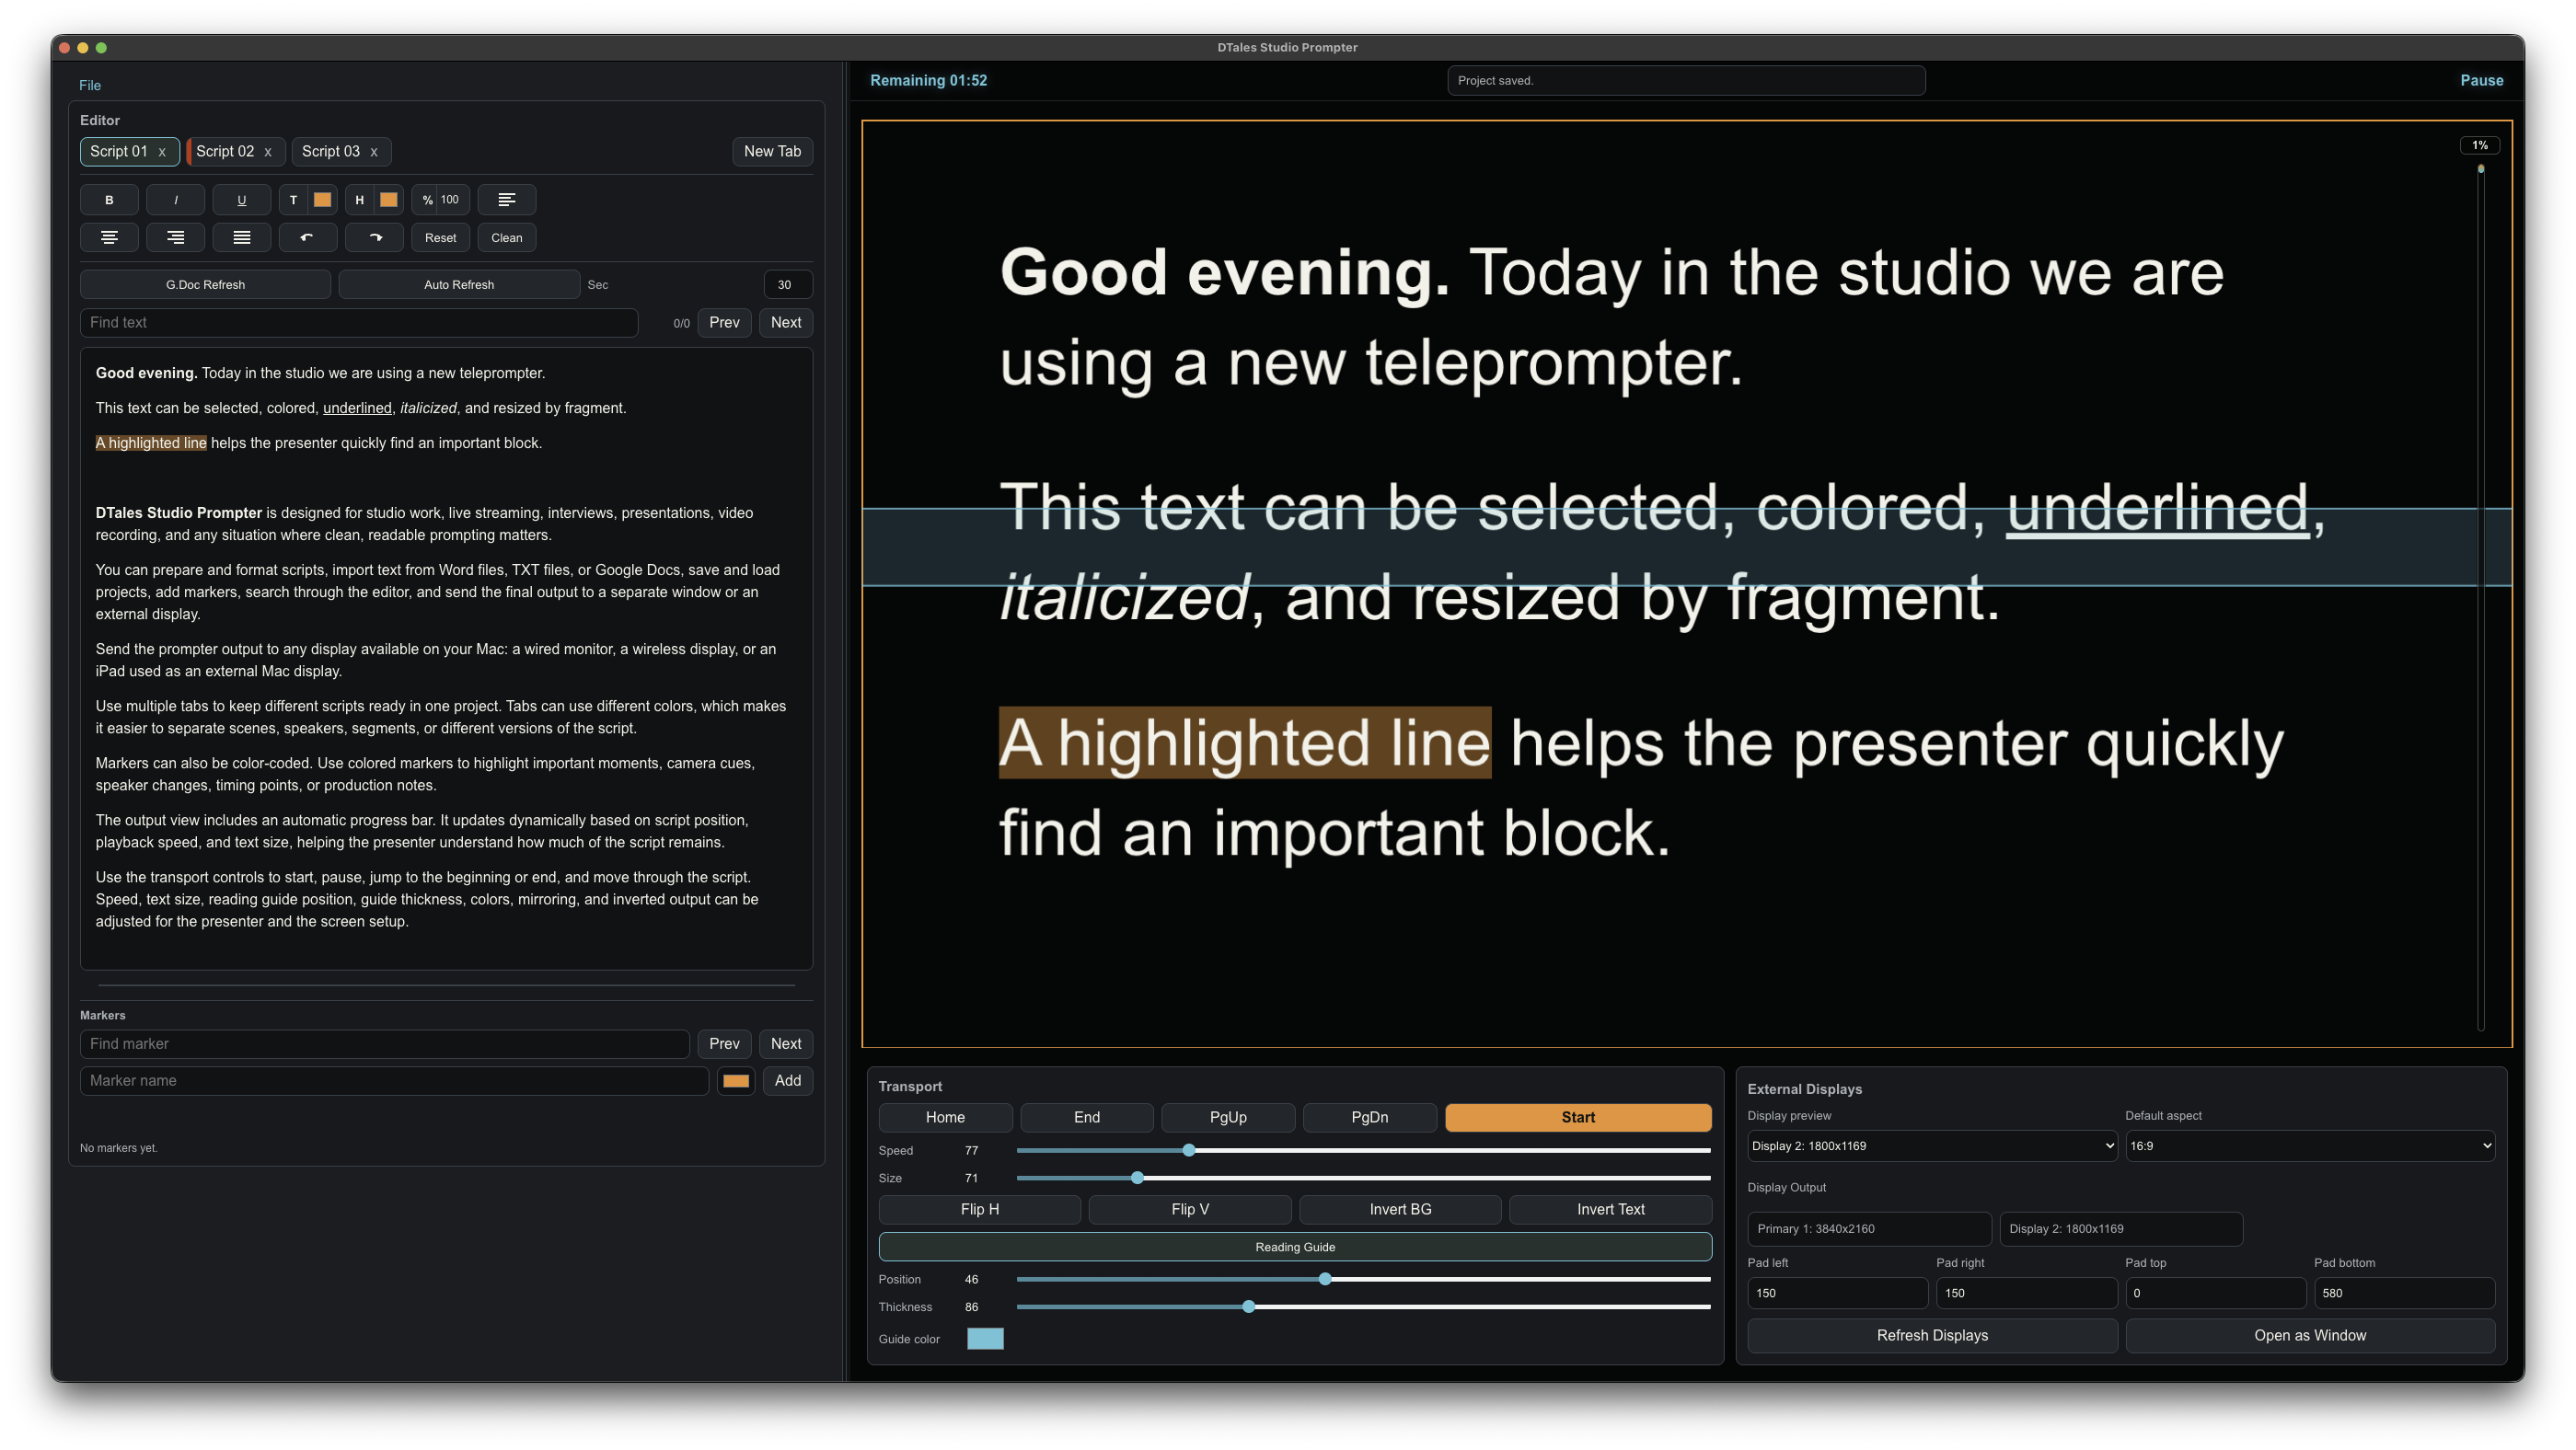Jump to previous marker

click(x=724, y=1044)
